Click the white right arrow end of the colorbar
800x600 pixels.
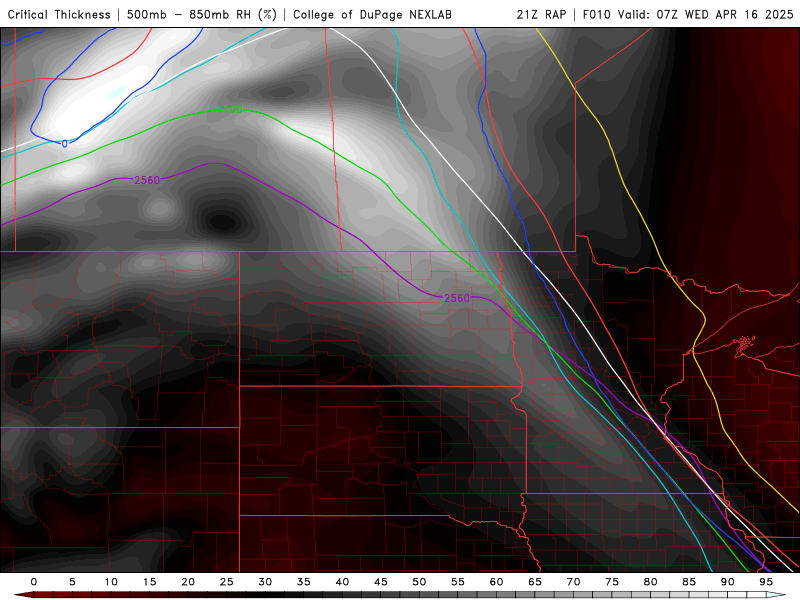(776, 595)
